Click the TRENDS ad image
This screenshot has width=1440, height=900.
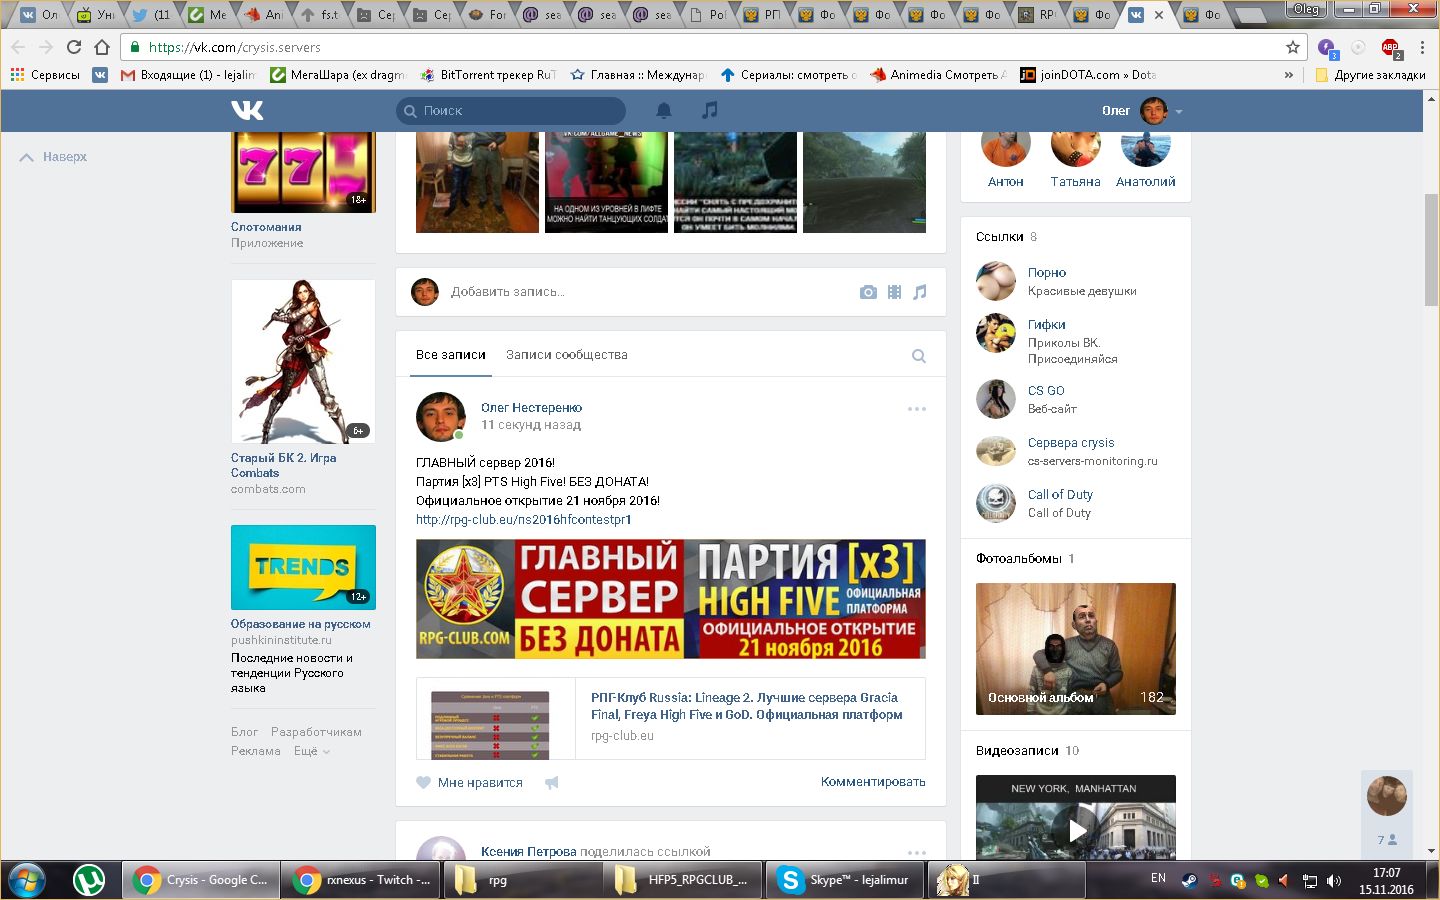pos(303,567)
